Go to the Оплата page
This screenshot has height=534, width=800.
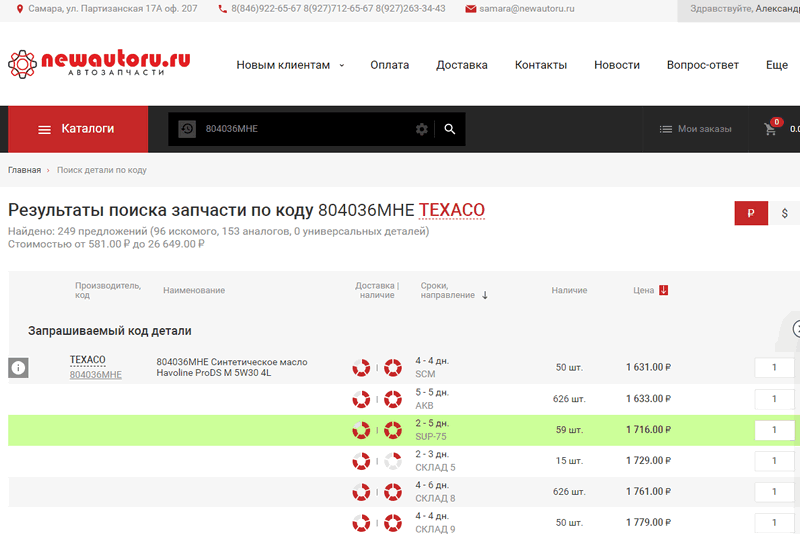point(390,65)
